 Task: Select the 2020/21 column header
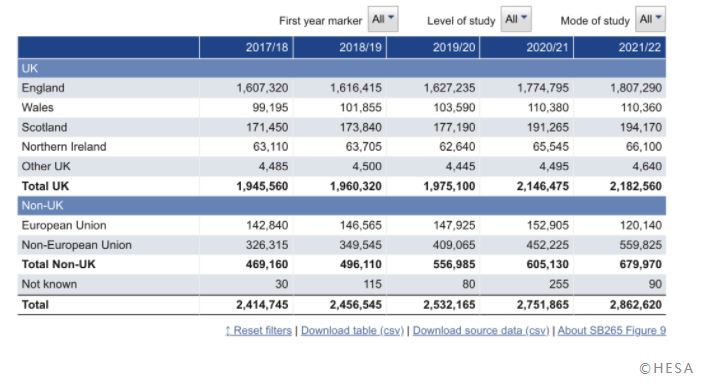click(527, 48)
